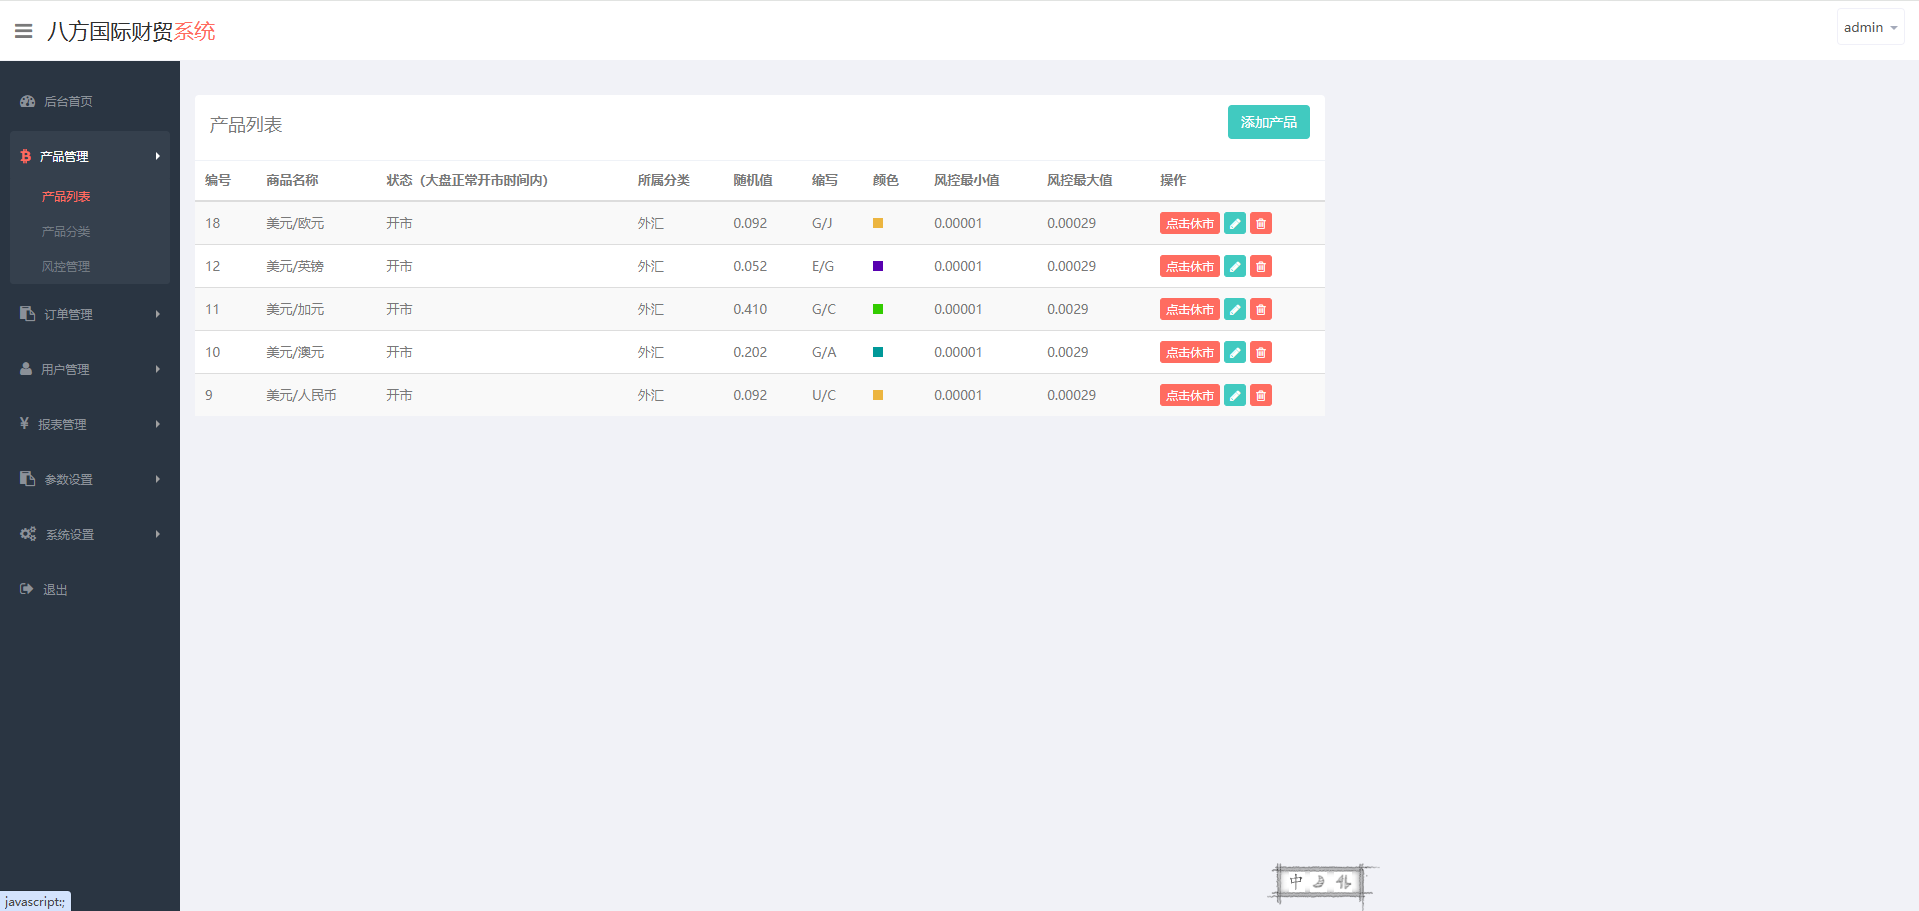Toggle 美元/加元 market closed with 点击休市
The width and height of the screenshot is (1919, 911).
coord(1189,310)
